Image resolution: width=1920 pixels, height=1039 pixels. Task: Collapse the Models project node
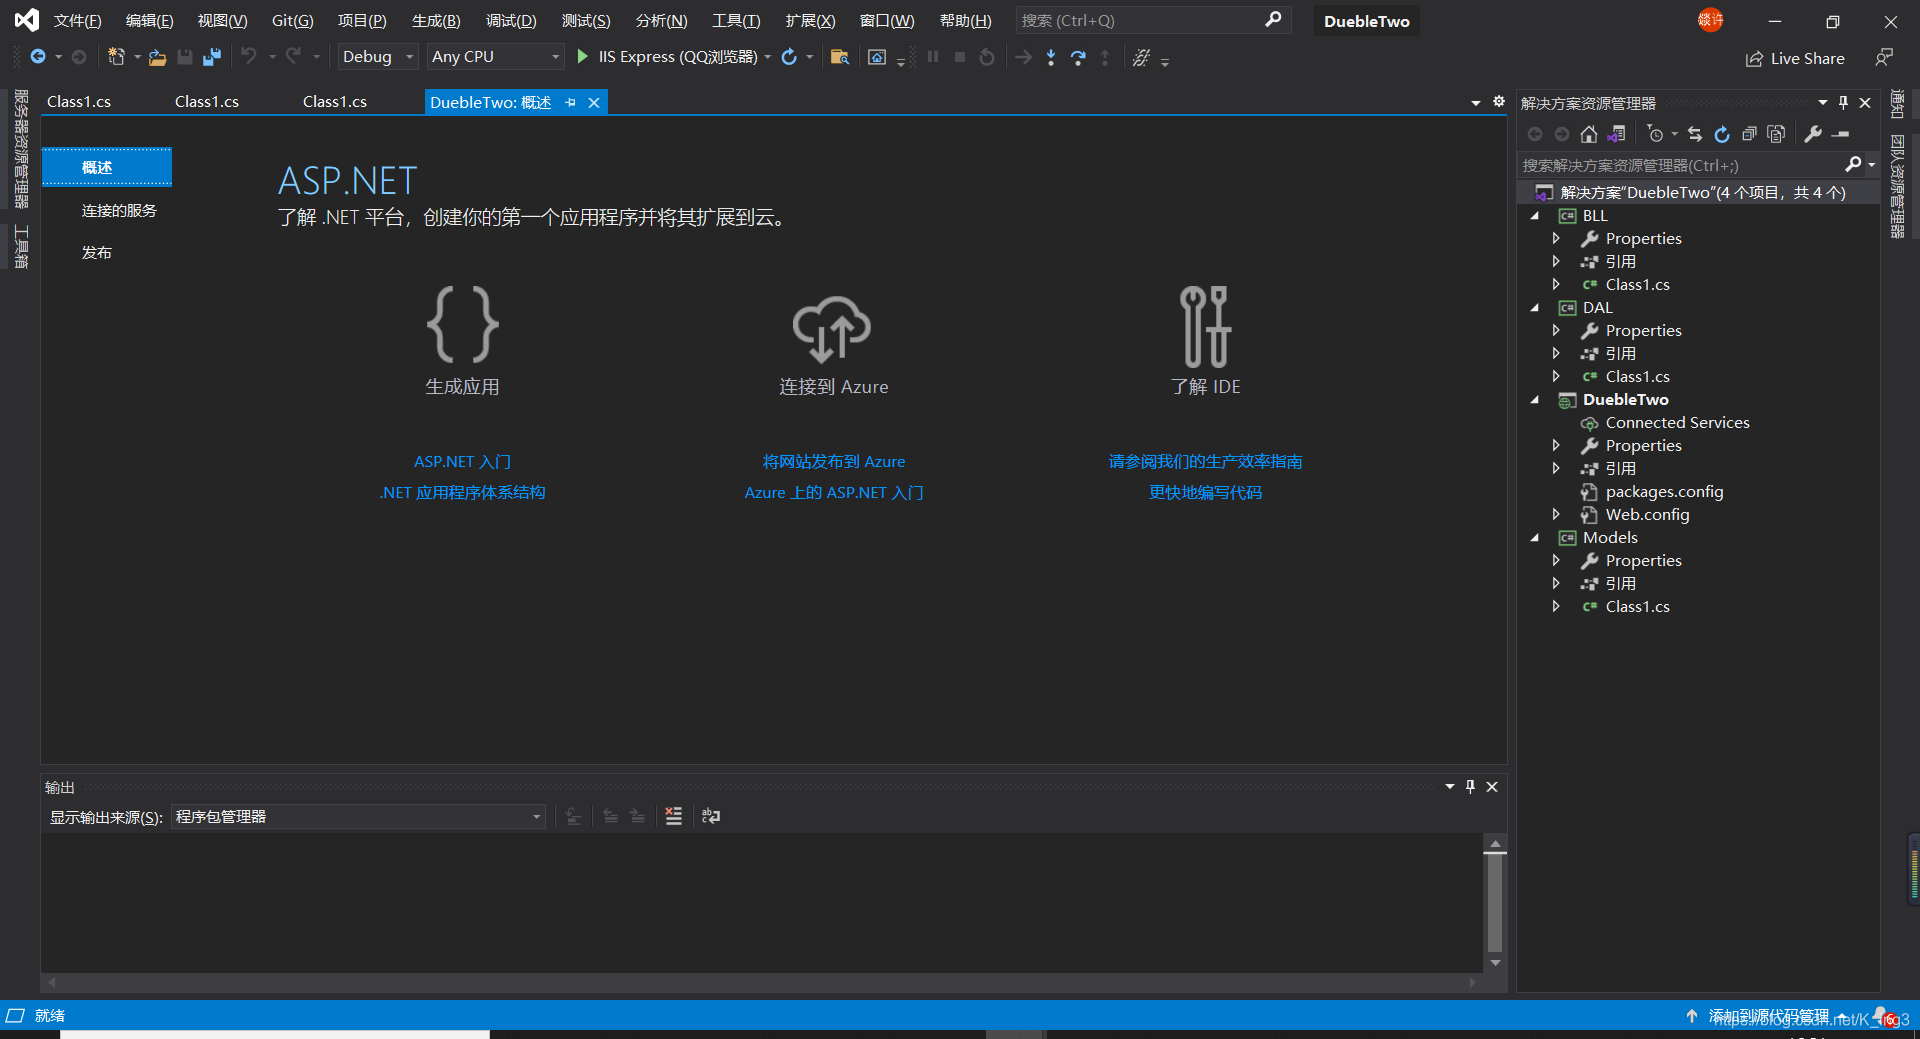pyautogui.click(x=1535, y=538)
